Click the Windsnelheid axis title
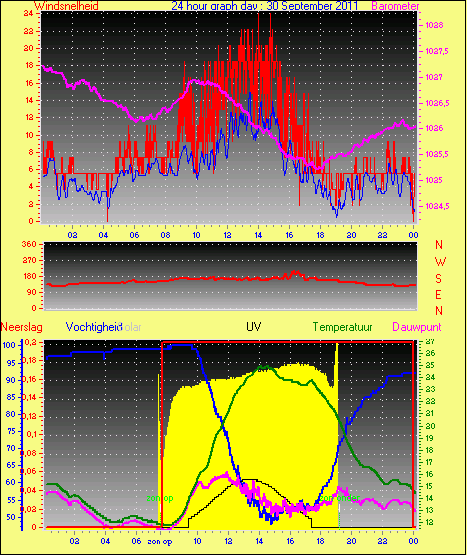The image size is (467, 555). coord(66,6)
